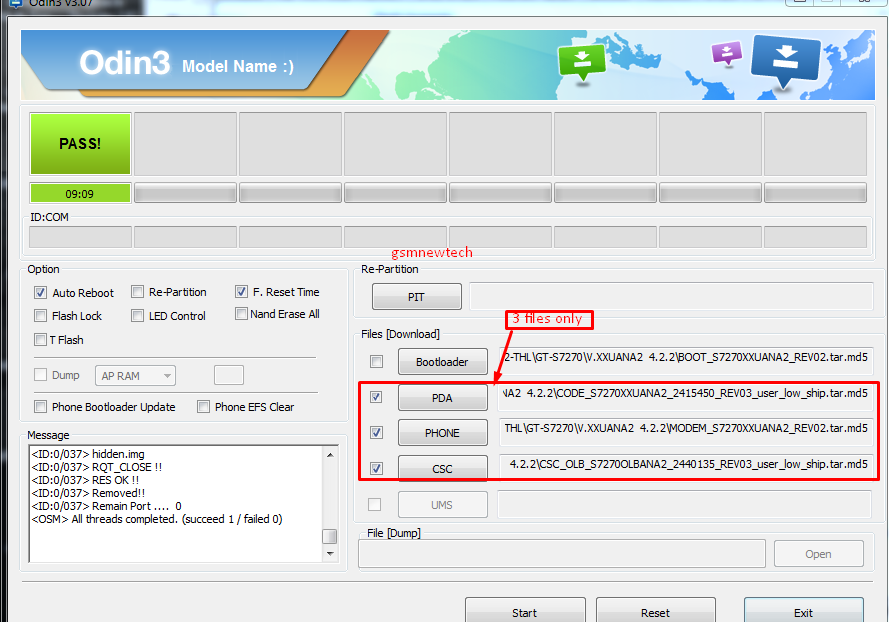Click the small field beside AP RAM
Viewport: 889px width, 622px height.
[229, 375]
